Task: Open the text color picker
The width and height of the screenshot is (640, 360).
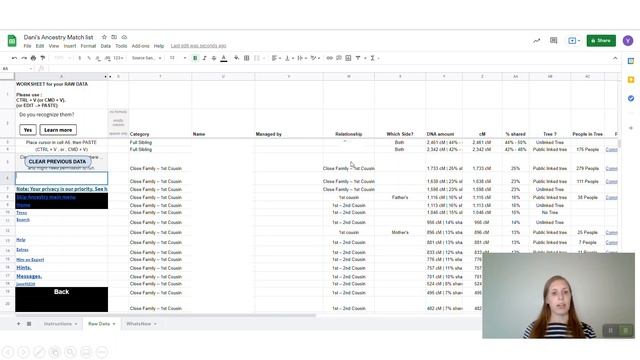Action: [x=224, y=58]
